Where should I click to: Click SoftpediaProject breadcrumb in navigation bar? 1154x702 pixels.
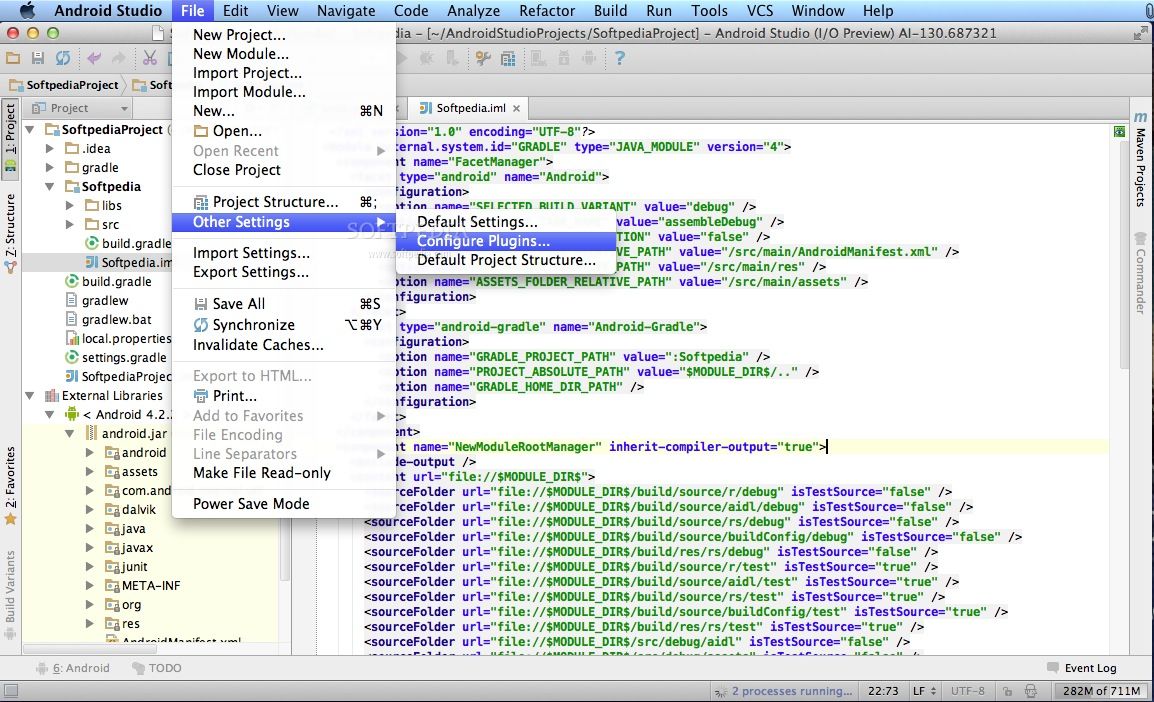pyautogui.click(x=64, y=85)
